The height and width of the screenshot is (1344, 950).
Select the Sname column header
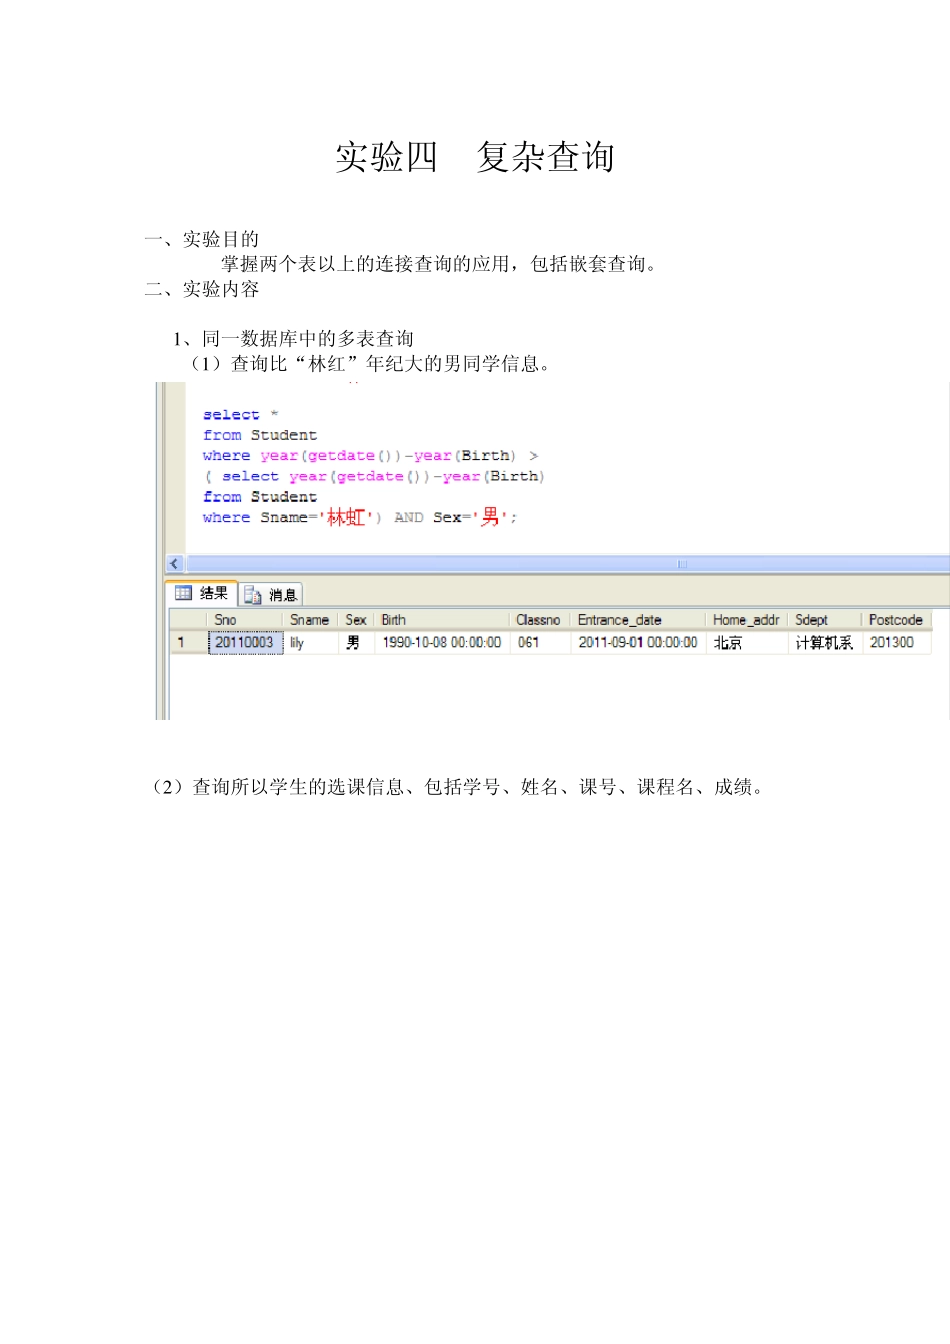[310, 620]
